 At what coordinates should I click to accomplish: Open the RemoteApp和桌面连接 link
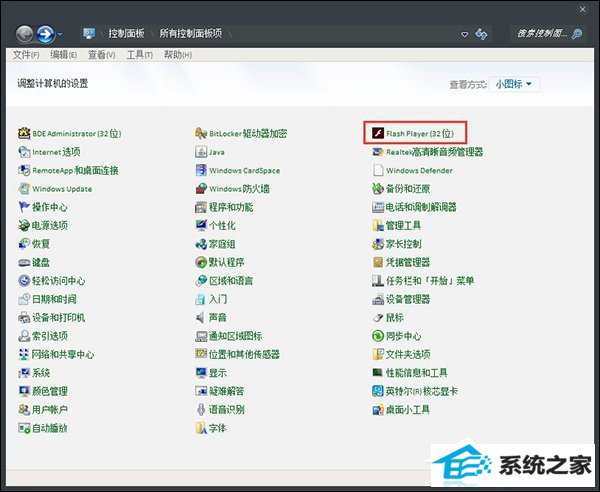point(75,170)
